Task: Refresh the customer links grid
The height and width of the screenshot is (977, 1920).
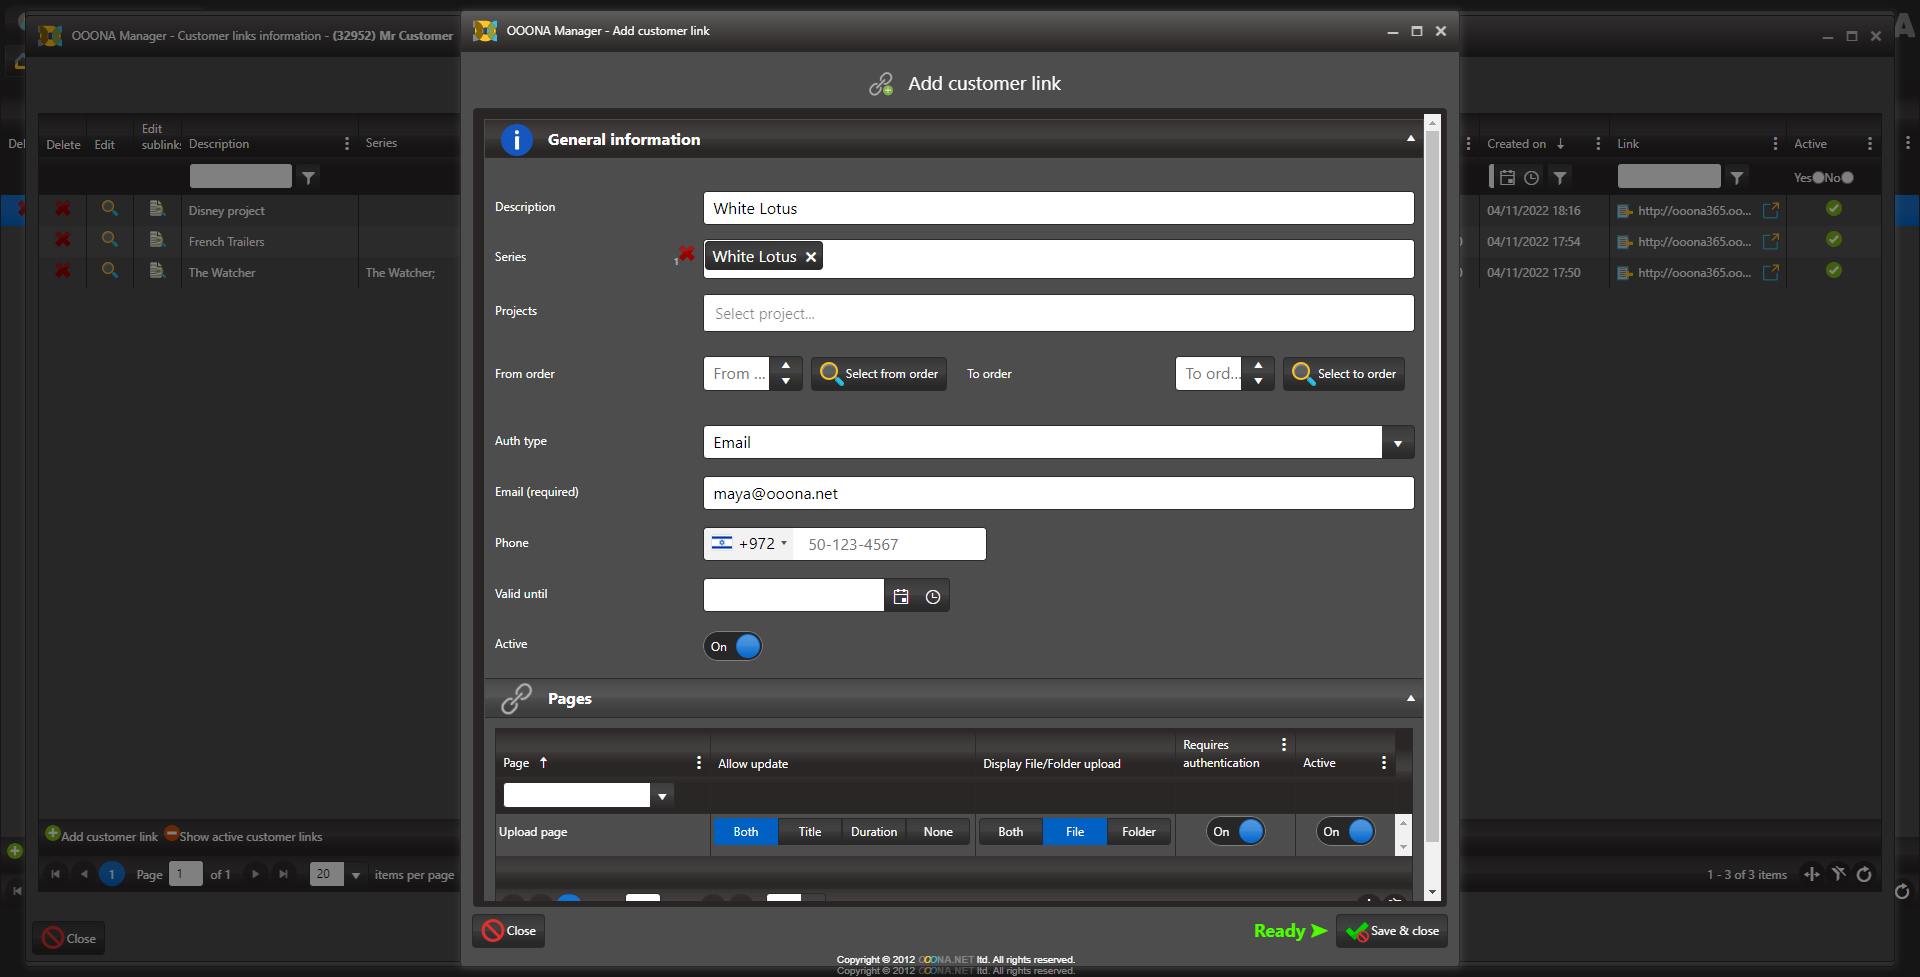Action: [x=1864, y=874]
